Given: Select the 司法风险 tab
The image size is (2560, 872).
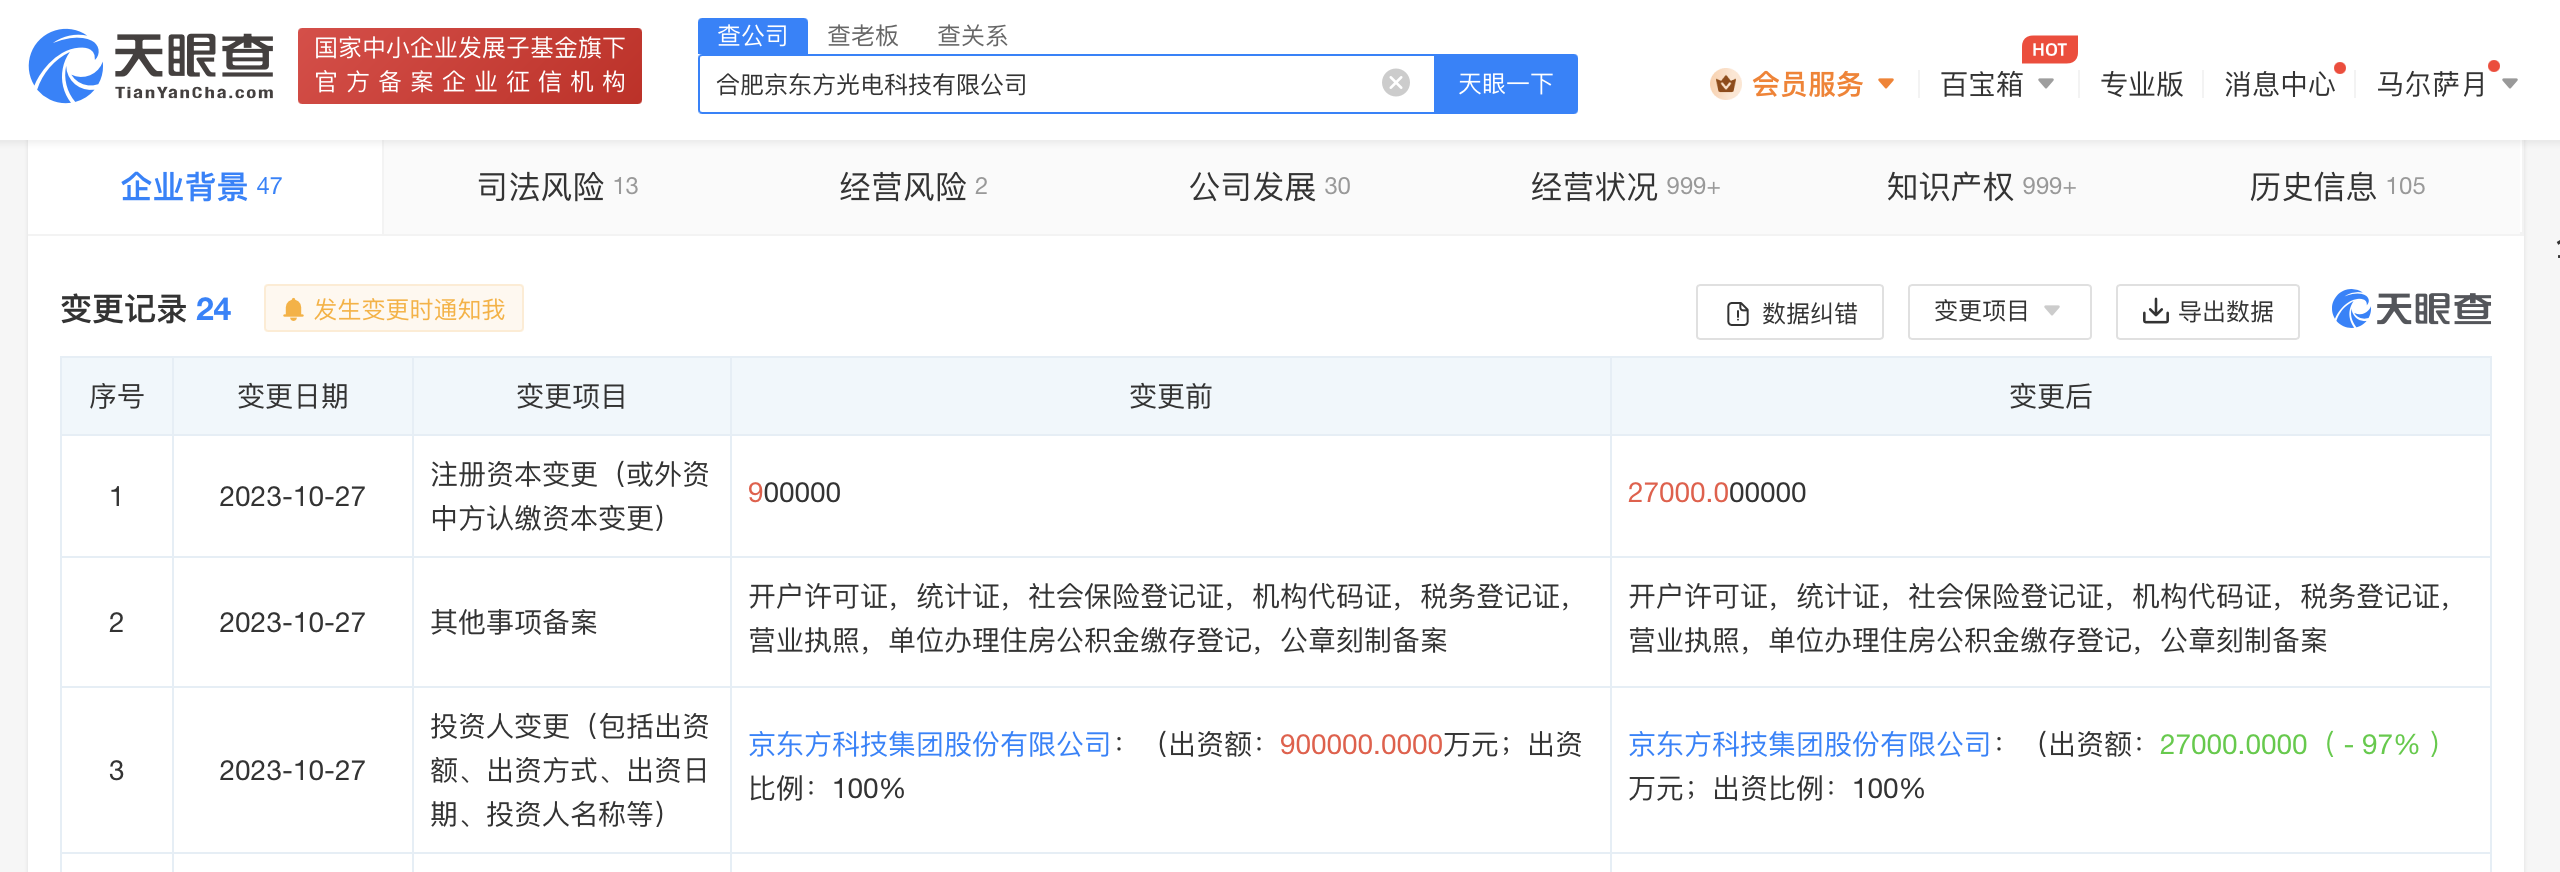Looking at the screenshot, I should coord(557,187).
